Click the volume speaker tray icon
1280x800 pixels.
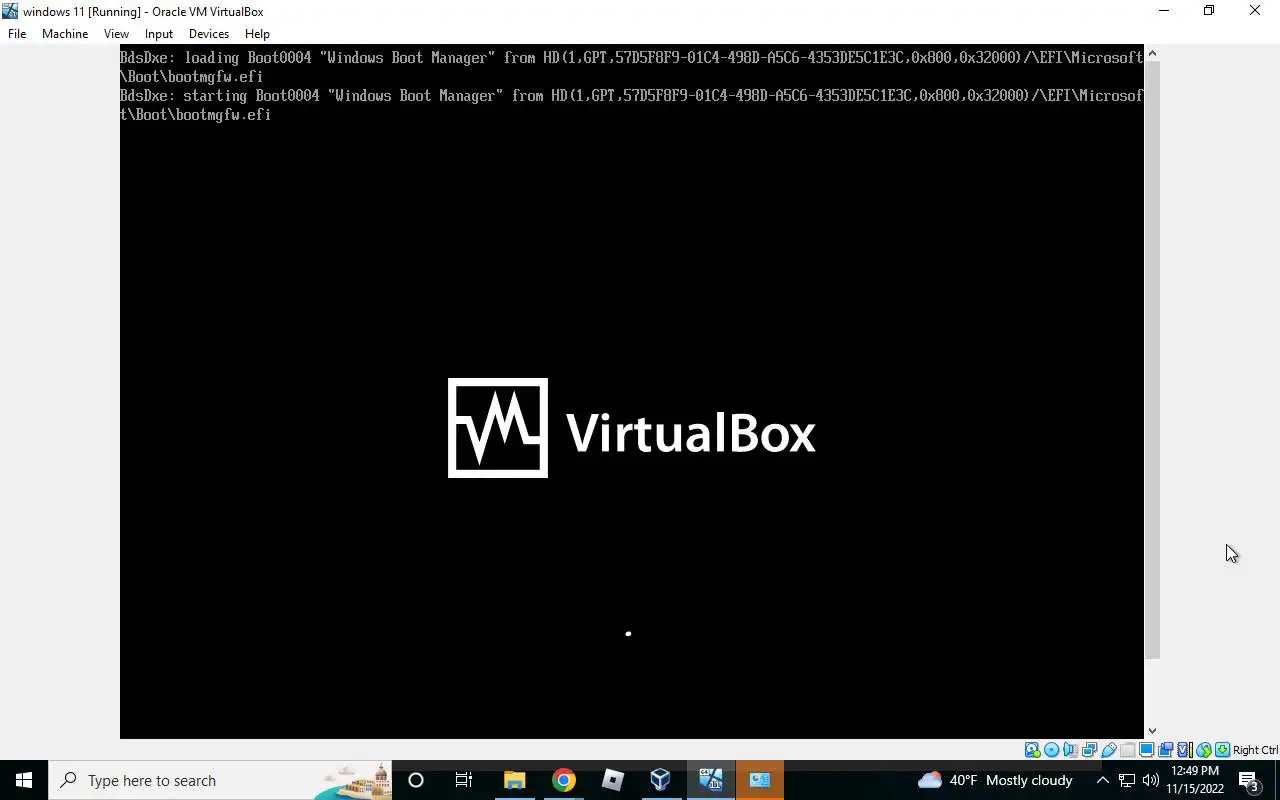1150,780
